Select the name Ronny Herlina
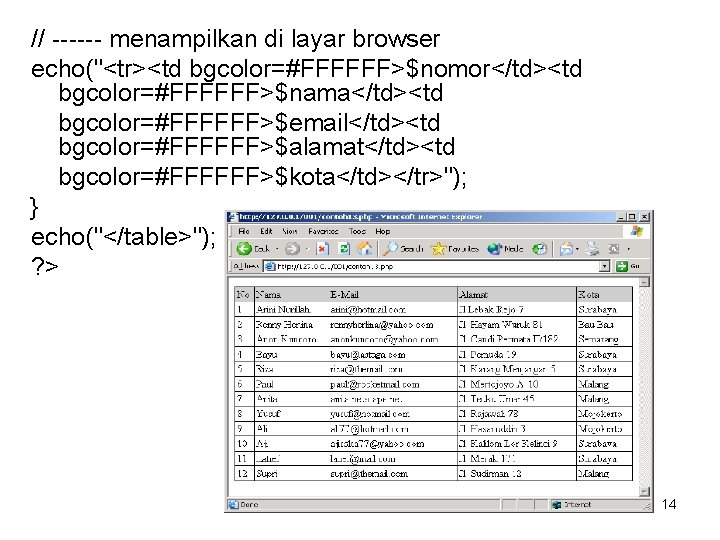The height and width of the screenshot is (540, 720). pyautogui.click(x=284, y=325)
